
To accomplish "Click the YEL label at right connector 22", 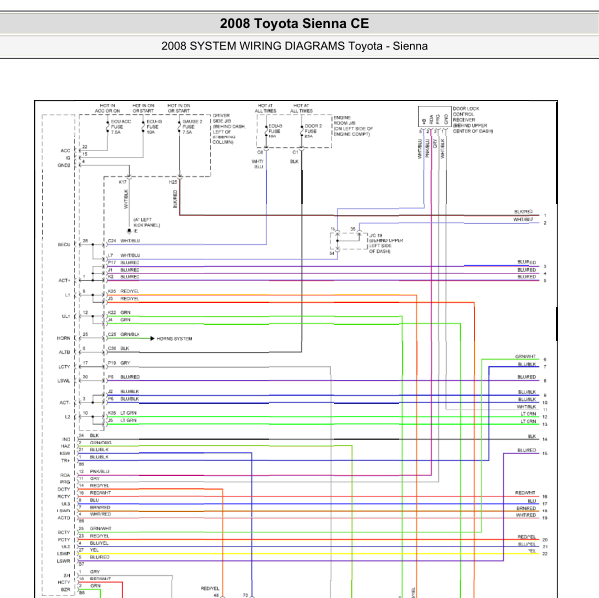I will click(x=532, y=551).
